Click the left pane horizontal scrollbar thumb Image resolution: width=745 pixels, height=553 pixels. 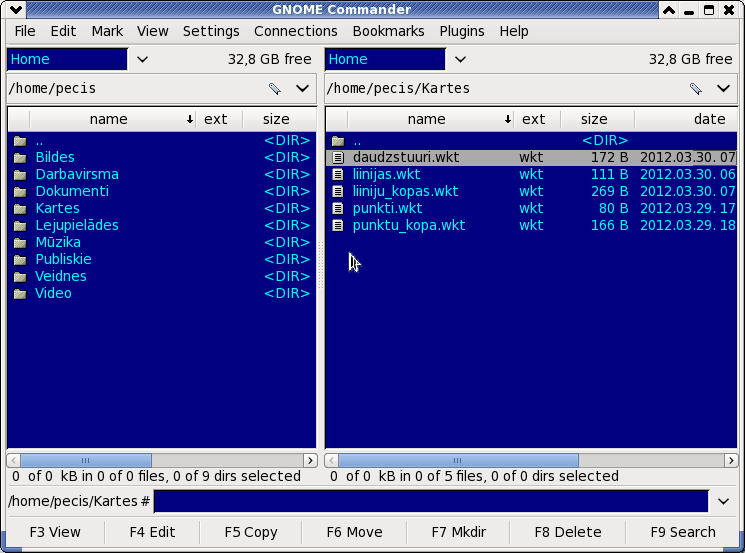coord(86,460)
